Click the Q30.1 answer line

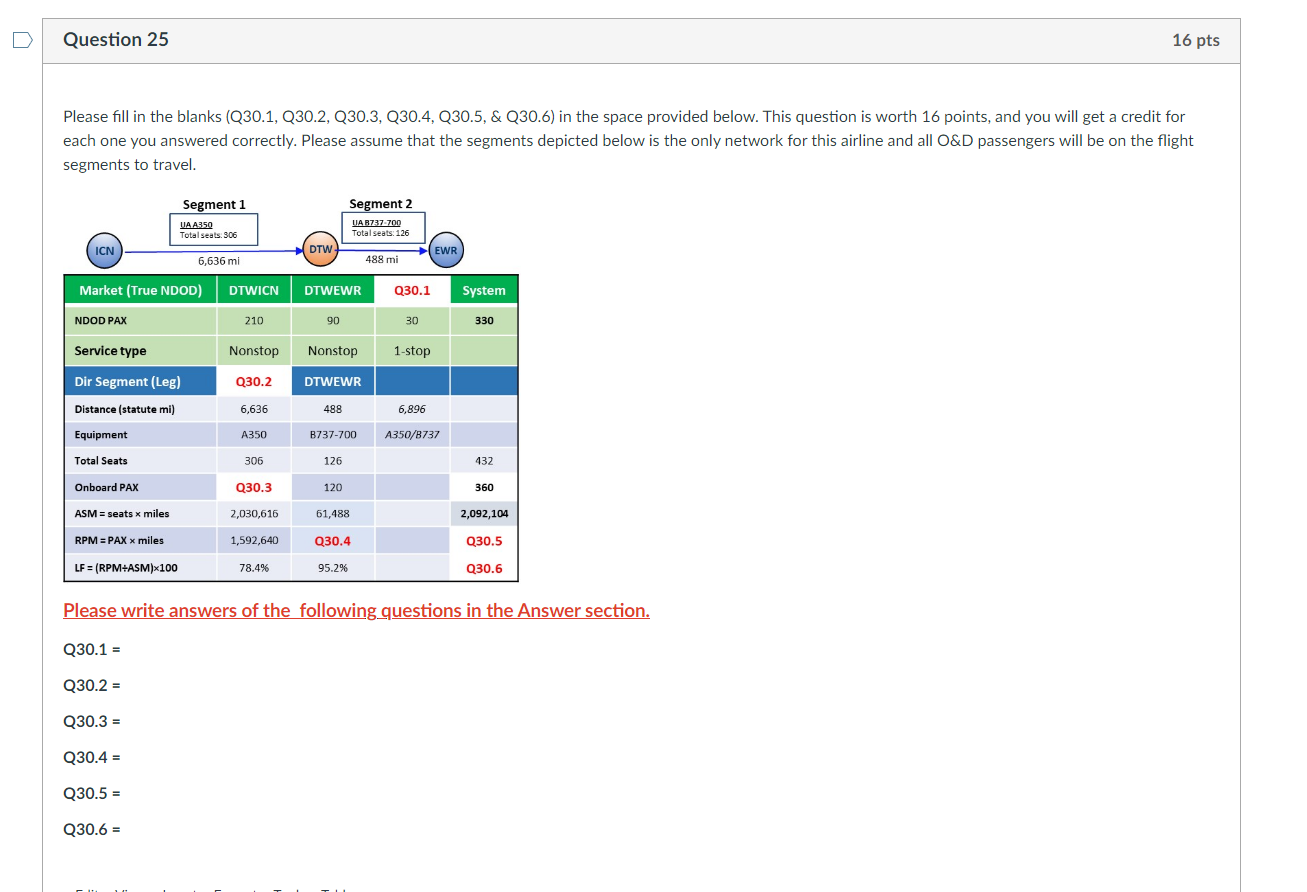coord(90,649)
